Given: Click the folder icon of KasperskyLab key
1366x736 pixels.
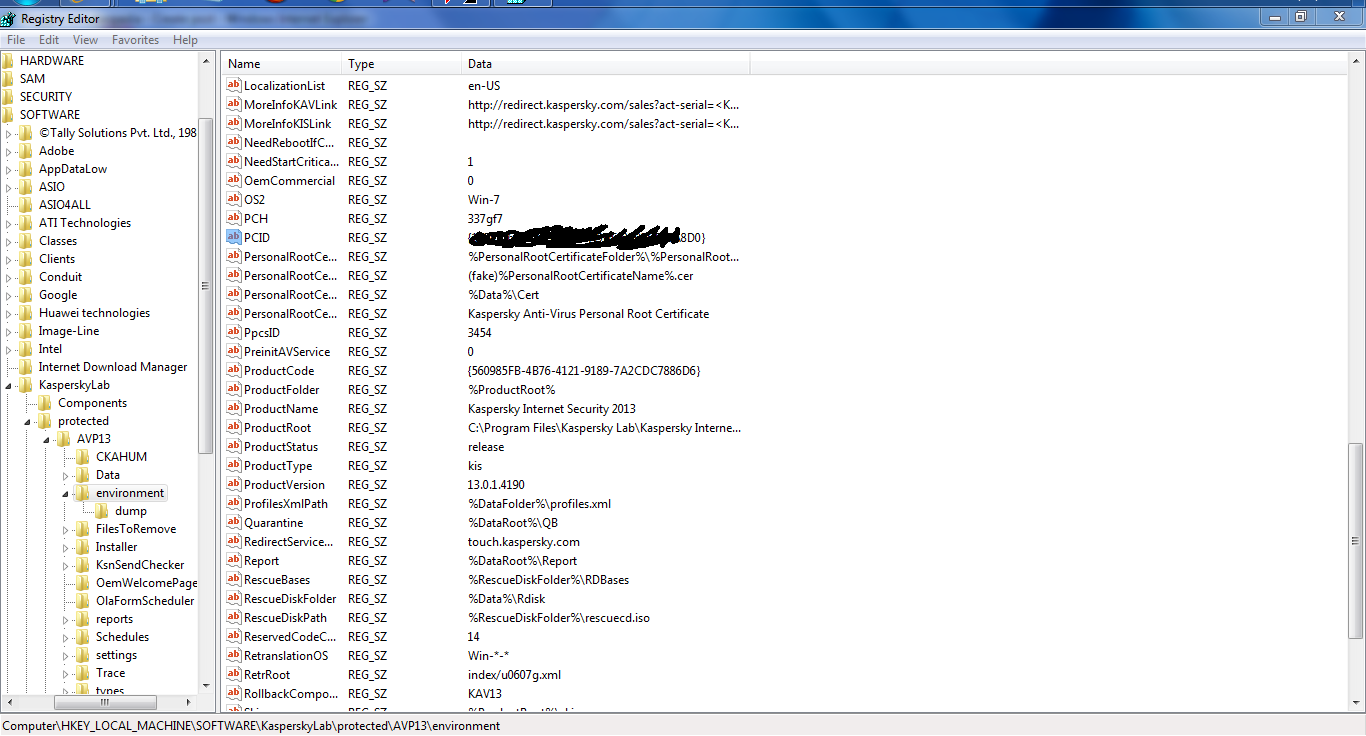Looking at the screenshot, I should pyautogui.click(x=26, y=384).
